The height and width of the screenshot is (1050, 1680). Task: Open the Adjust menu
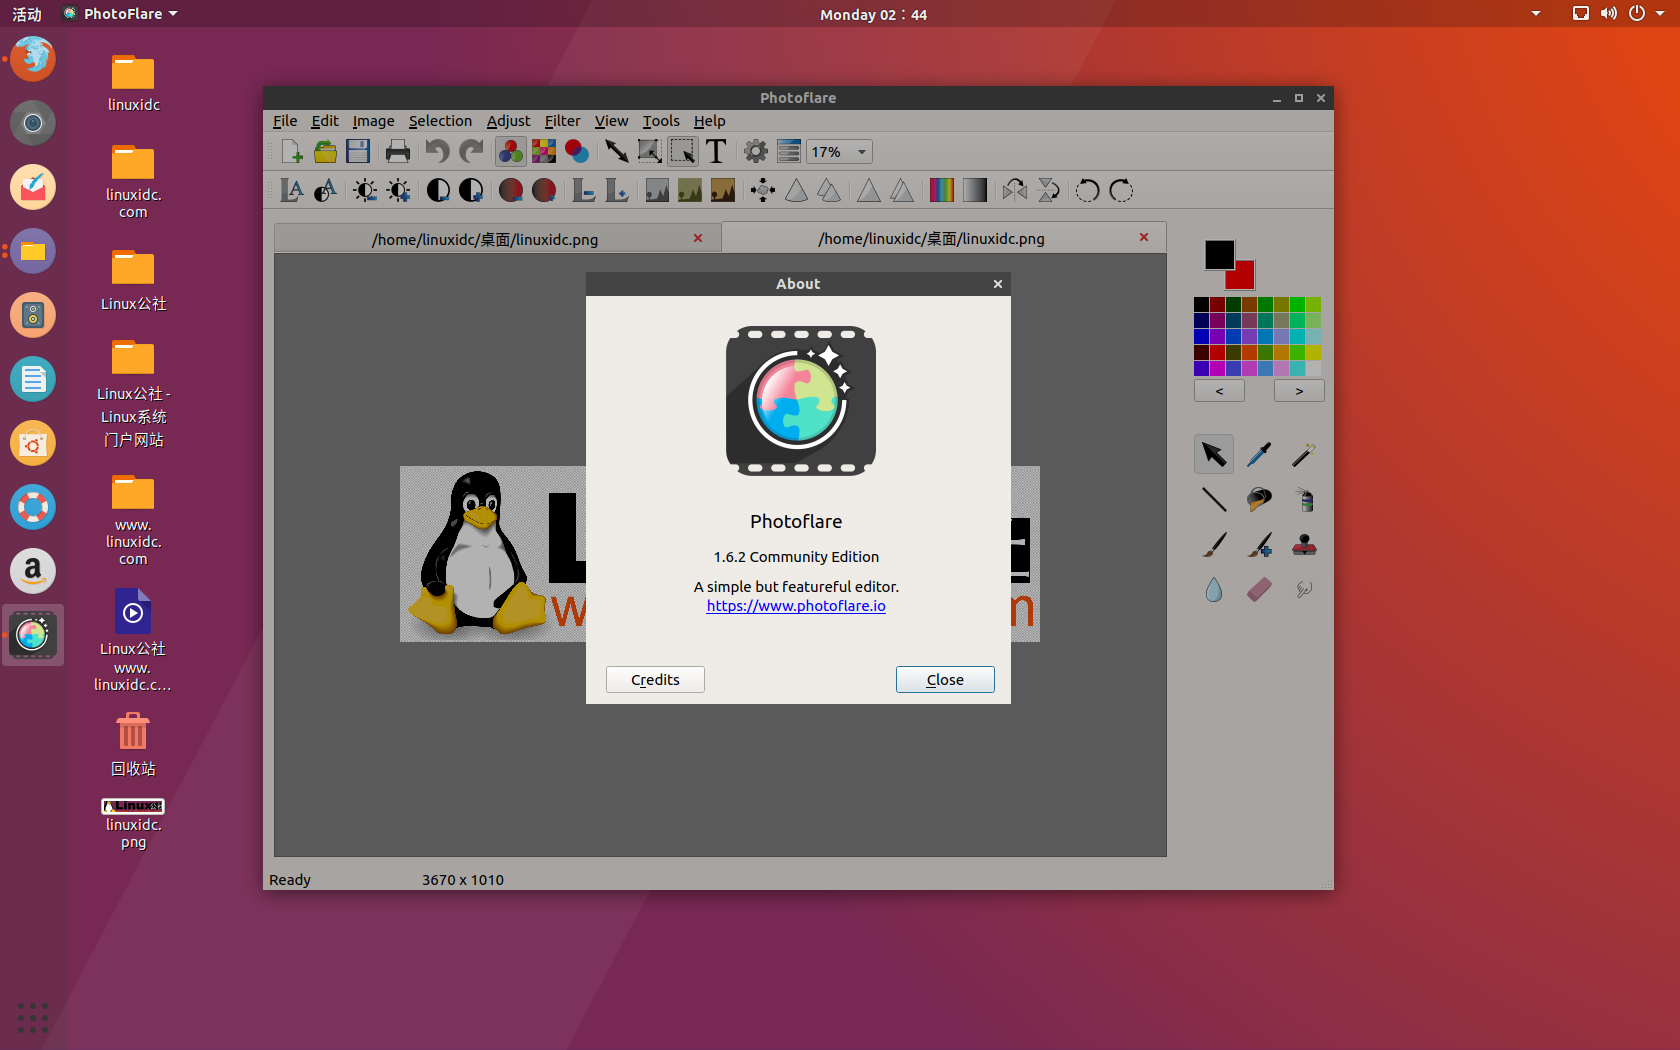[508, 121]
